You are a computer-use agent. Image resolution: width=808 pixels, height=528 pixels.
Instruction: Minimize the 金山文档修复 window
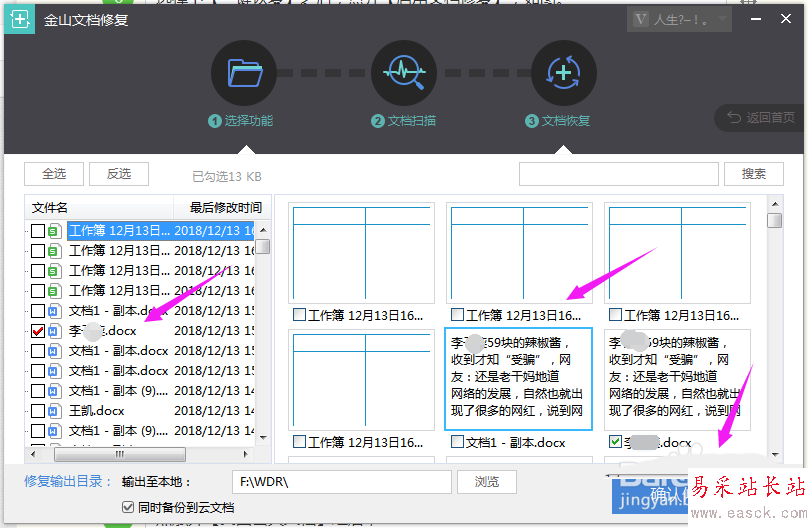[756, 19]
